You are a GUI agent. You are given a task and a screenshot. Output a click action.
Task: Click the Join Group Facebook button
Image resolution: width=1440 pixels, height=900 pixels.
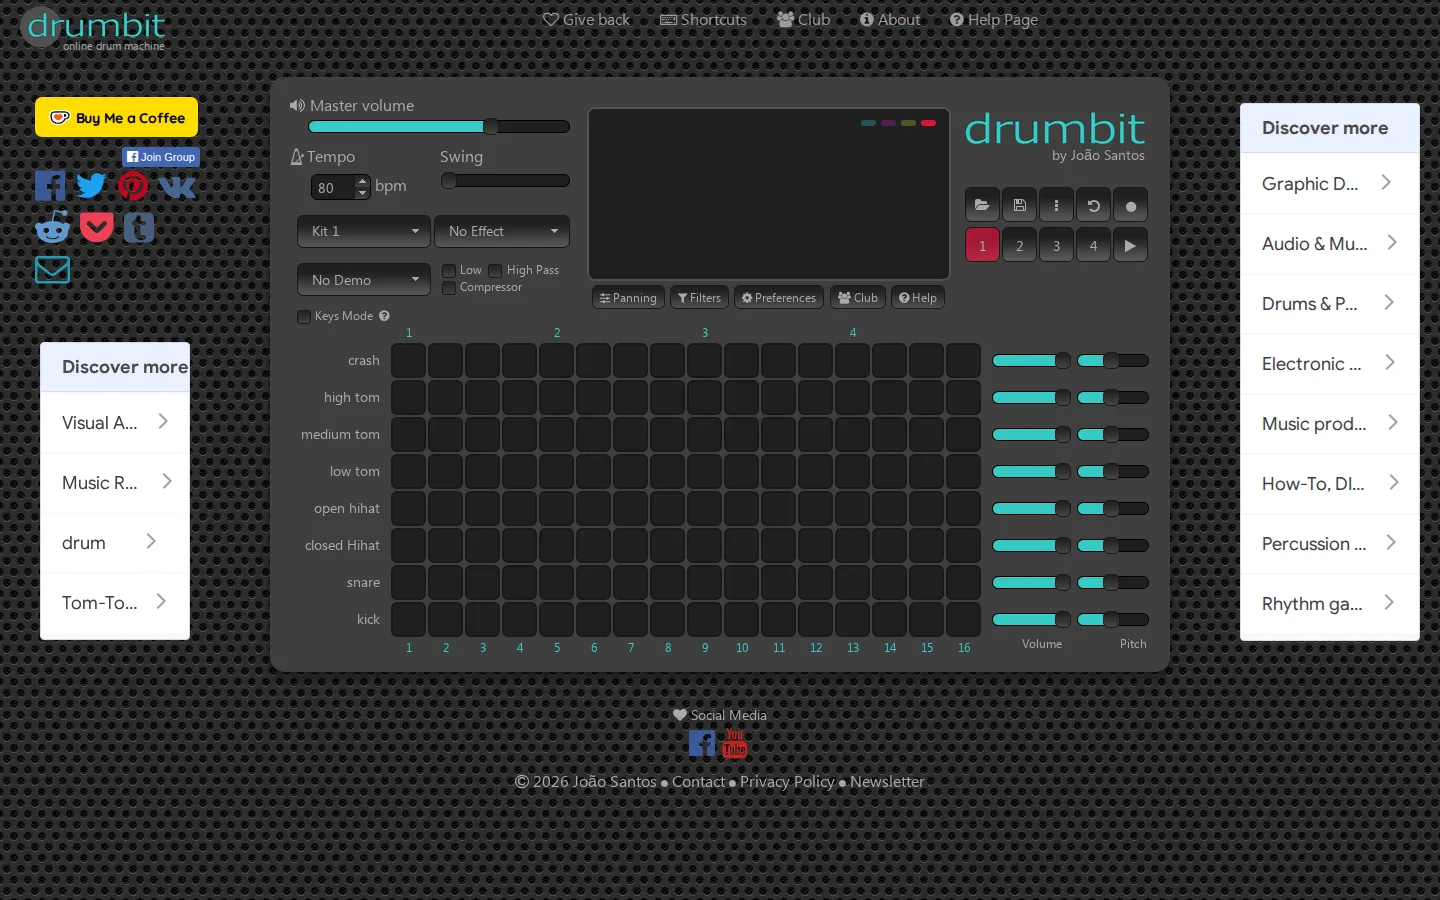161,157
